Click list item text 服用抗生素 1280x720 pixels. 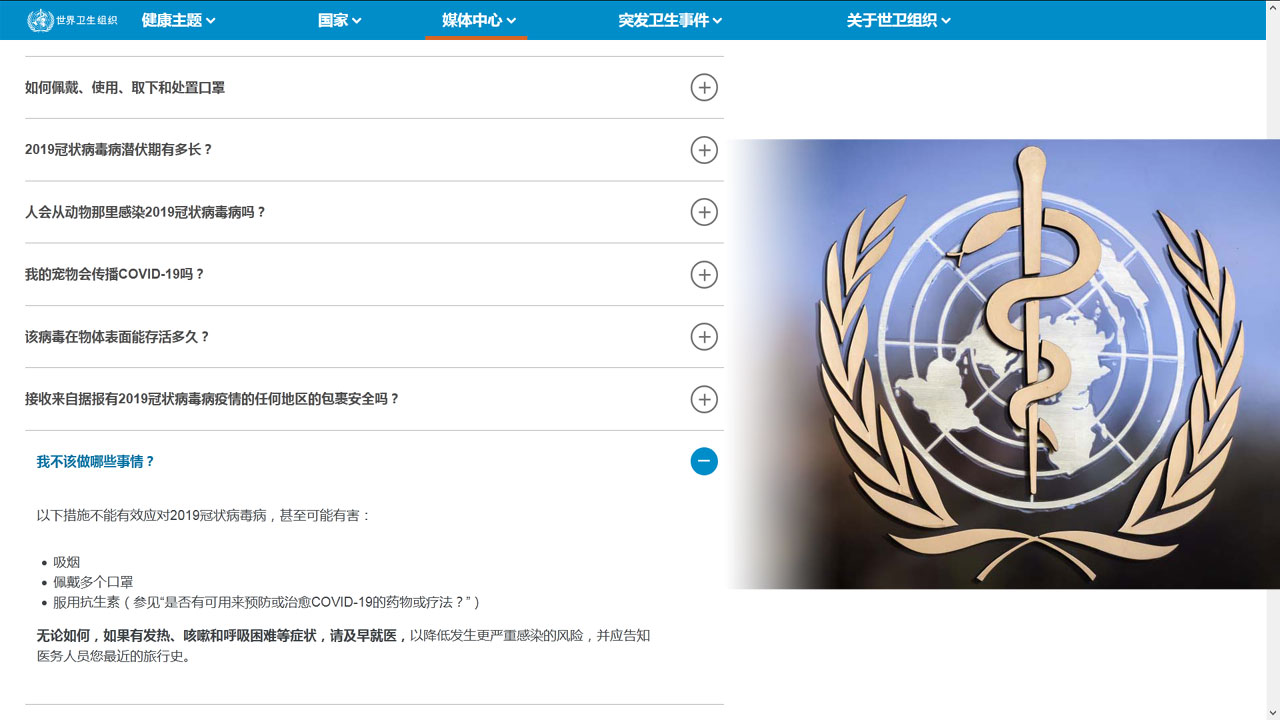coord(86,602)
